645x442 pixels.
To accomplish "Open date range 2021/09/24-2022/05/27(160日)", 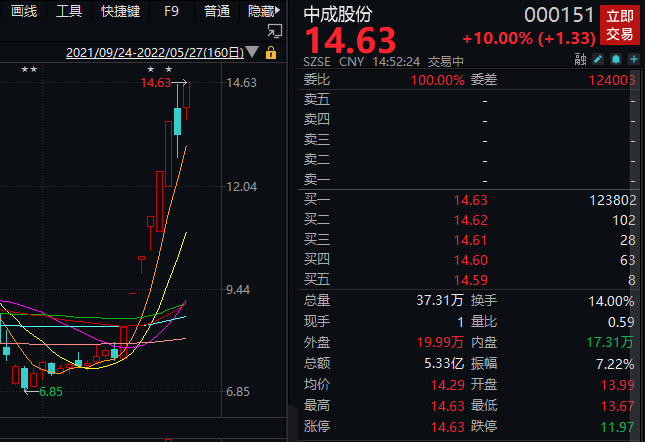I will 155,53.
